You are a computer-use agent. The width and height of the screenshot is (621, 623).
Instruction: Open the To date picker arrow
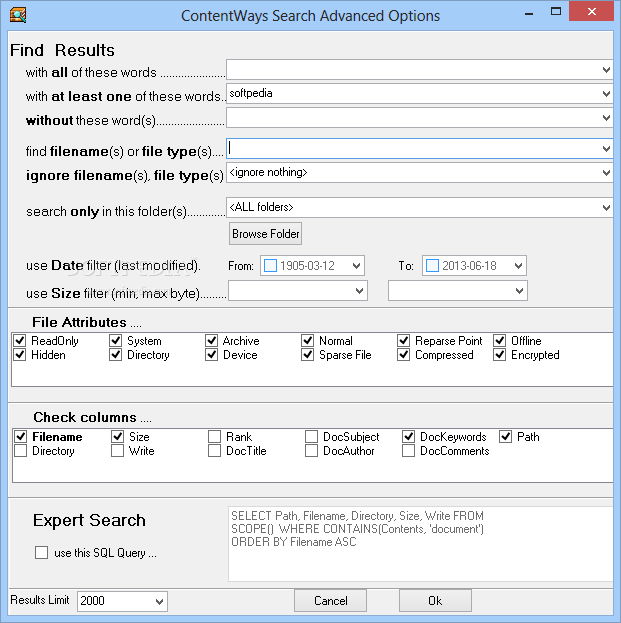click(518, 265)
